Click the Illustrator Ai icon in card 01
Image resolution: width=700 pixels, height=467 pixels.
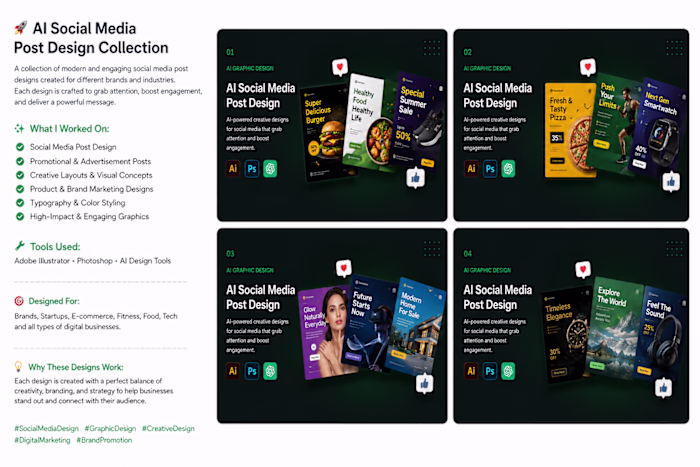click(233, 169)
